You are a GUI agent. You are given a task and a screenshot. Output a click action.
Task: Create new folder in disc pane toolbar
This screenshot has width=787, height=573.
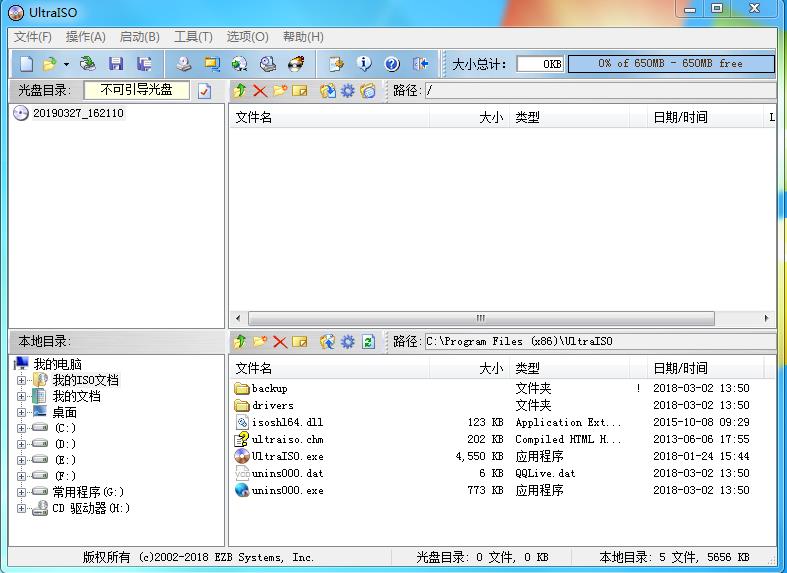point(280,91)
